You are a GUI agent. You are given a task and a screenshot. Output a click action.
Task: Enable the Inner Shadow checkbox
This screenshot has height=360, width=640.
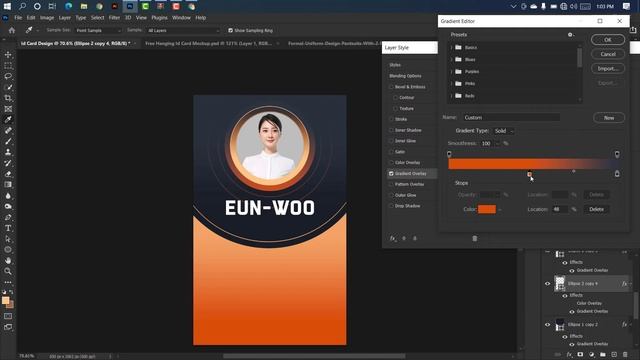(391, 130)
